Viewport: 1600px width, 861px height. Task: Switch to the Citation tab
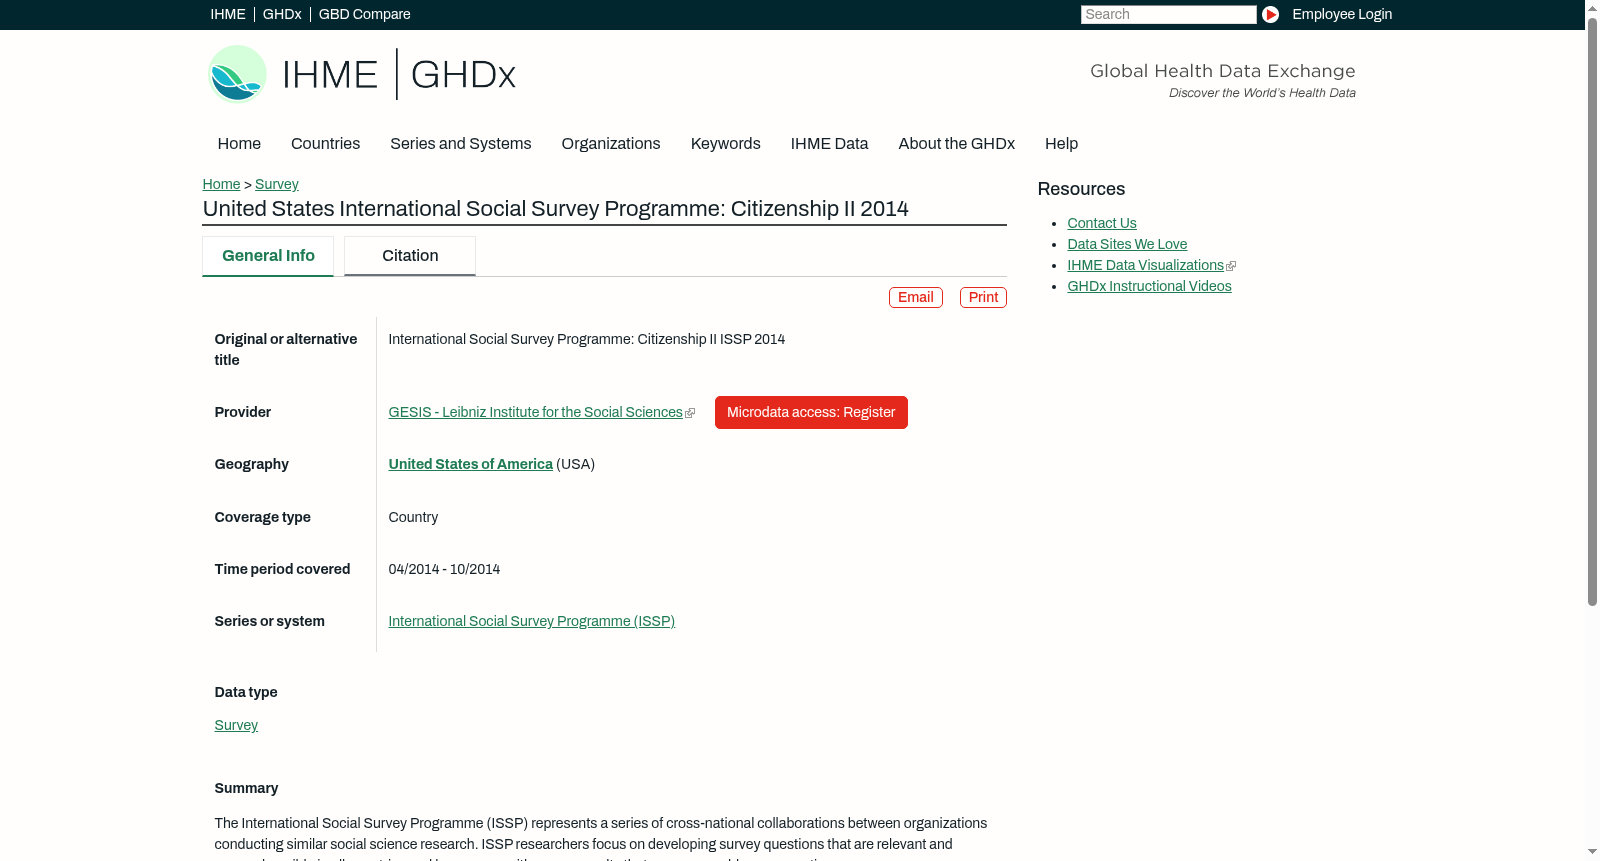(410, 256)
